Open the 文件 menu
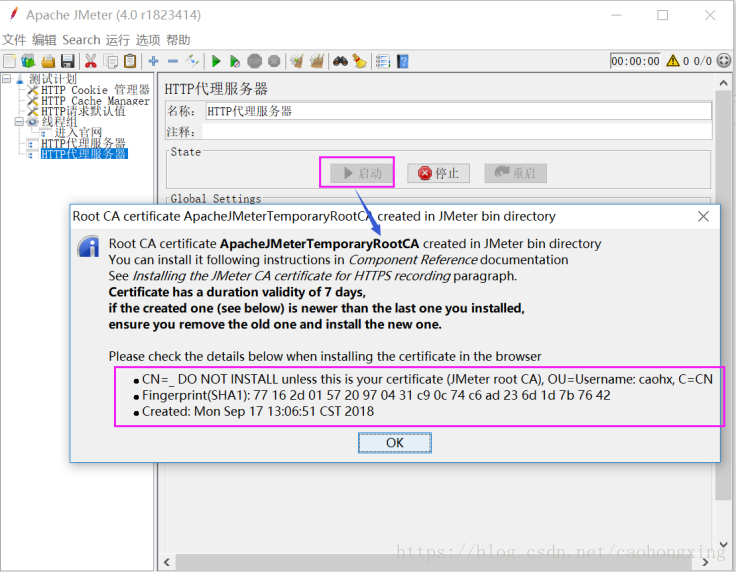Image resolution: width=737 pixels, height=572 pixels. 14,40
